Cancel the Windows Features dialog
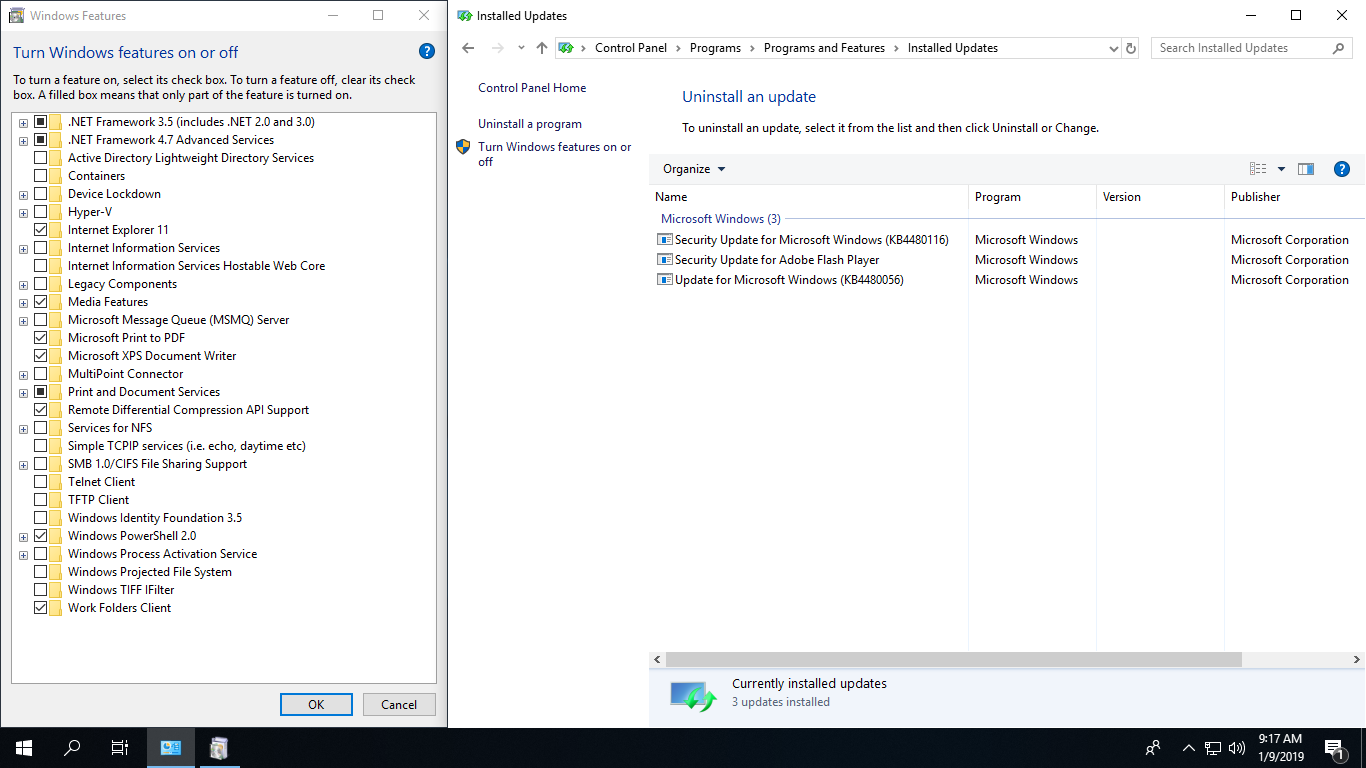Viewport: 1366px width, 768px height. click(x=399, y=704)
